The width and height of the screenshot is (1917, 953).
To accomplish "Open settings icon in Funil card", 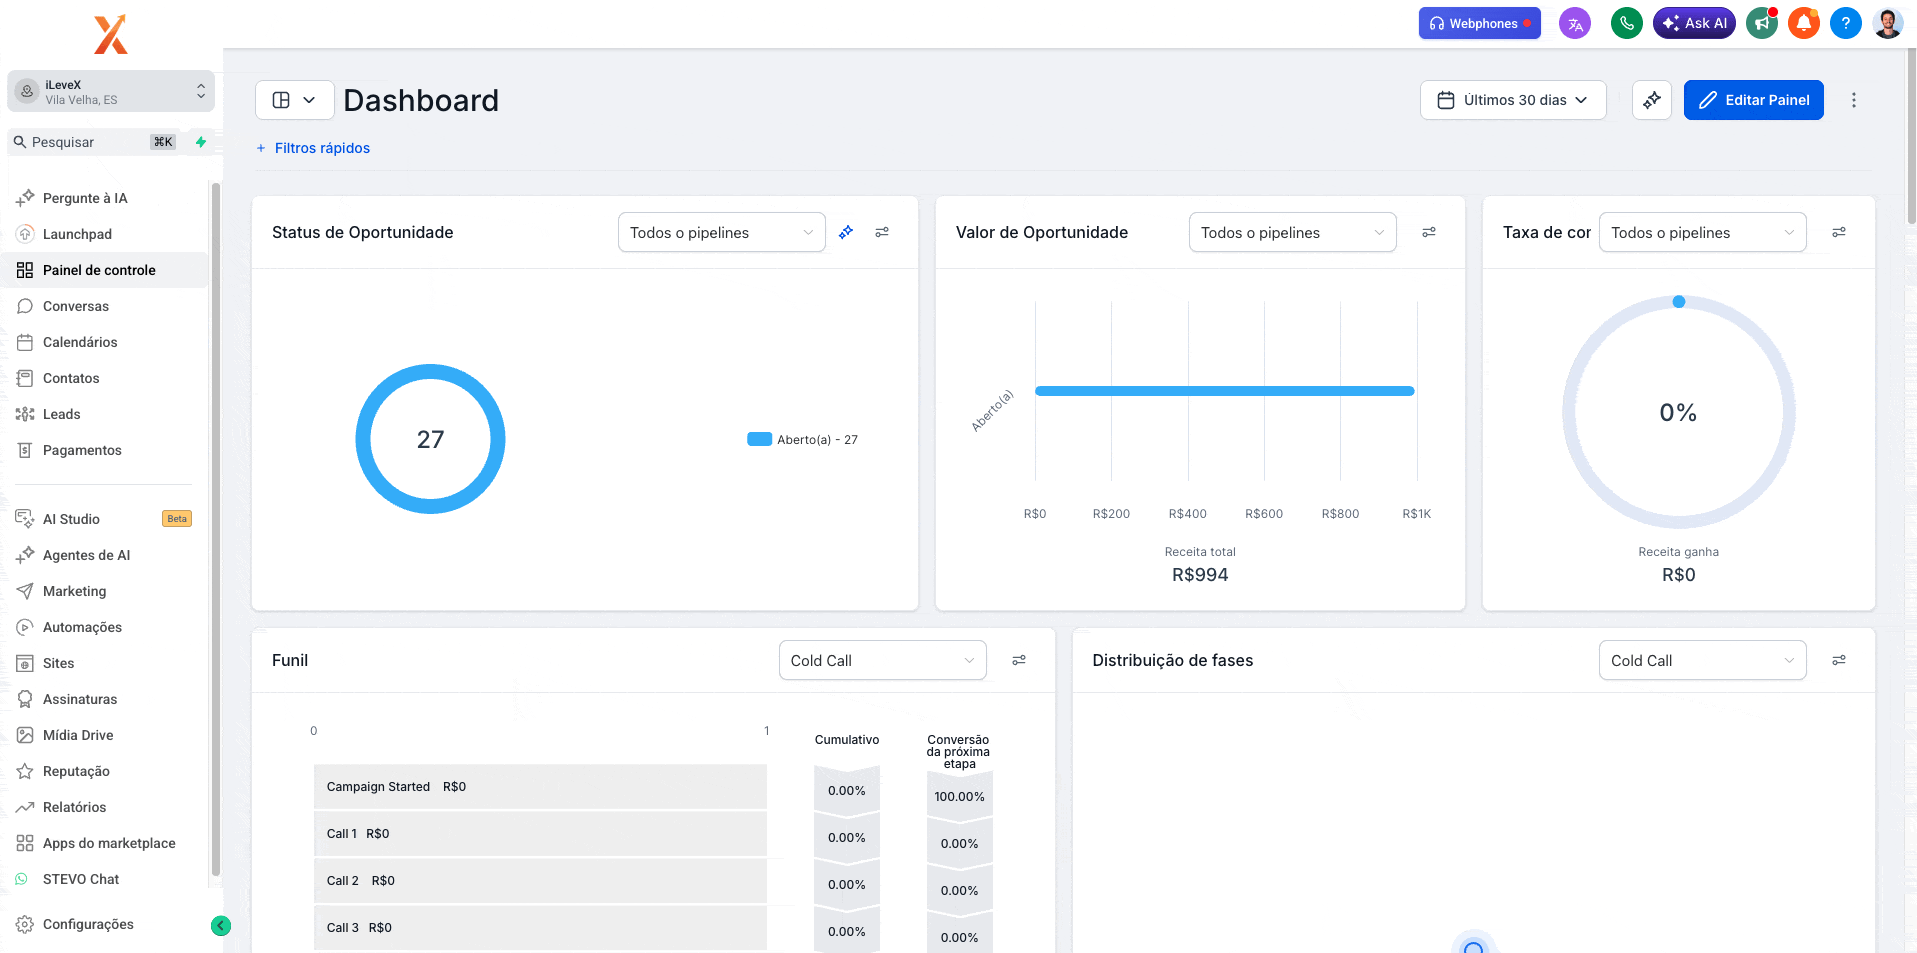I will 1019,660.
